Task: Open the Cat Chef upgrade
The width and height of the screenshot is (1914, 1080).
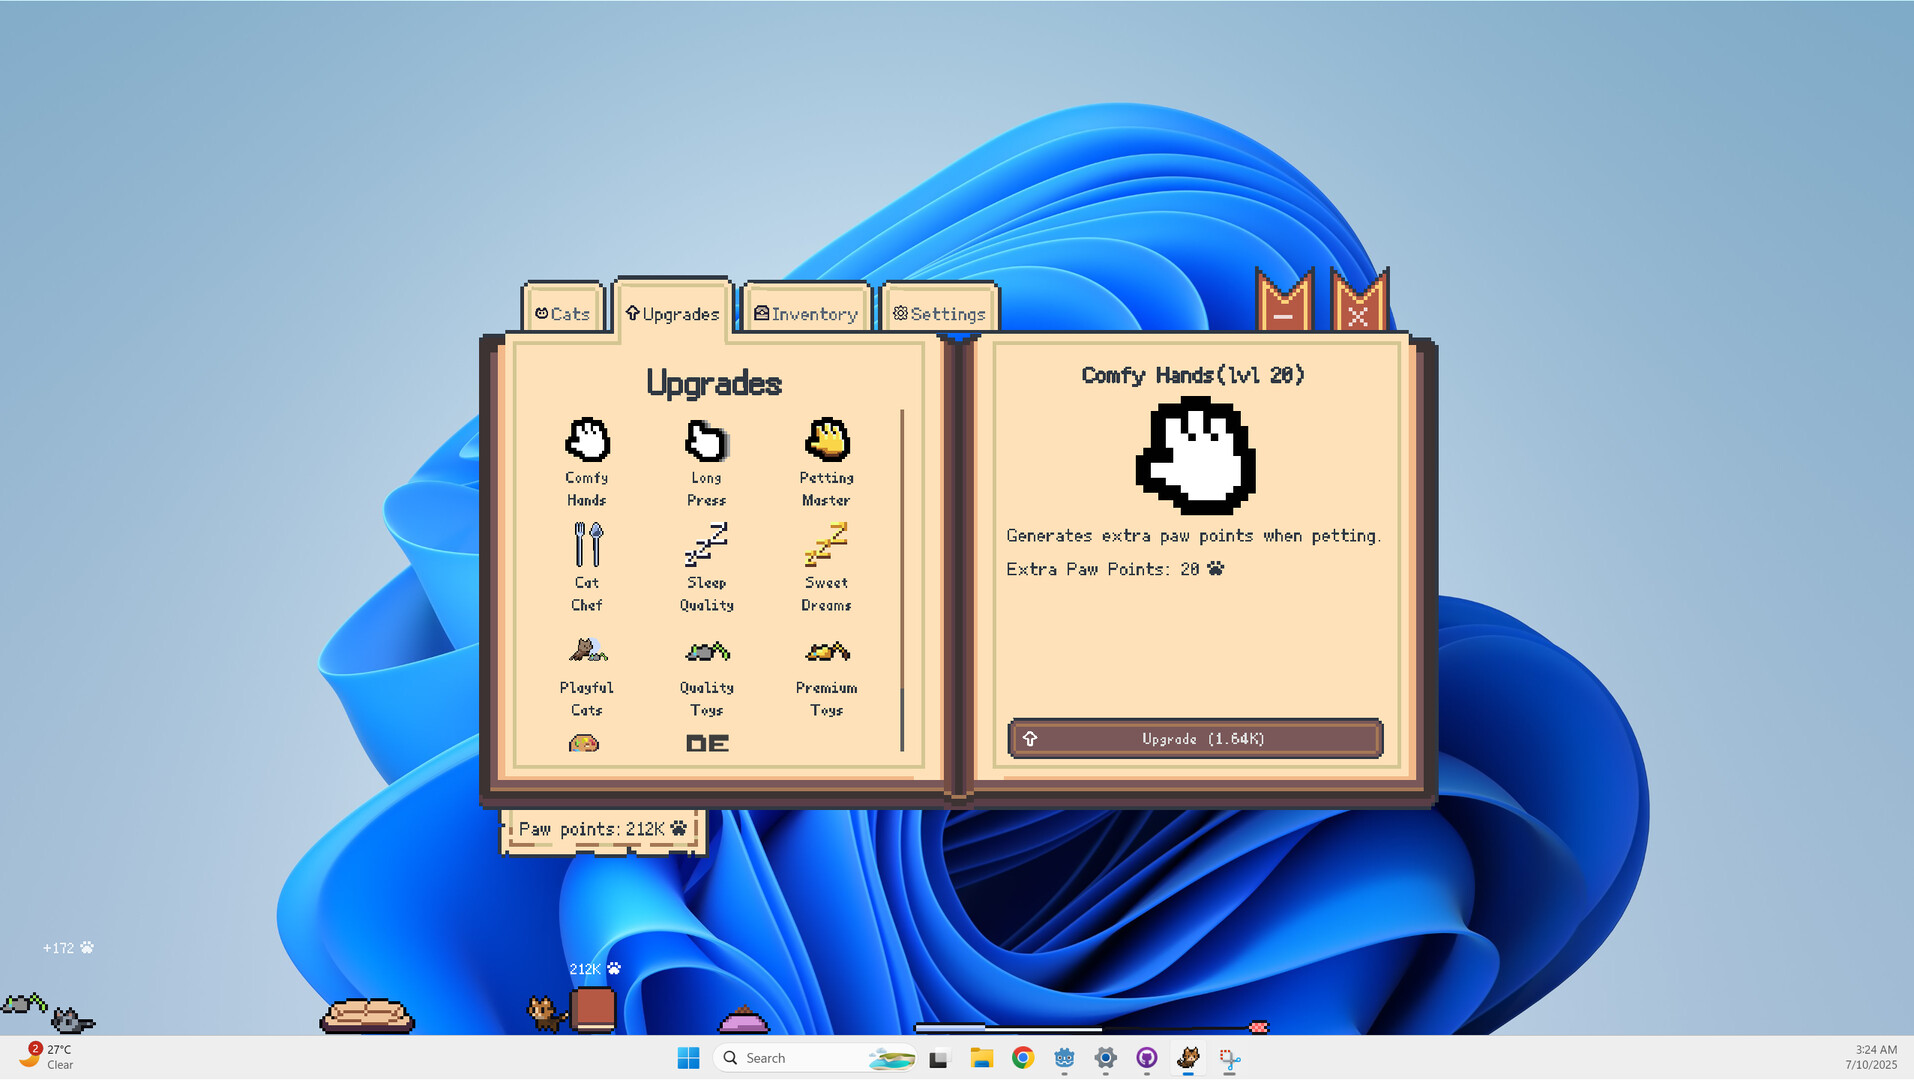Action: pyautogui.click(x=586, y=567)
